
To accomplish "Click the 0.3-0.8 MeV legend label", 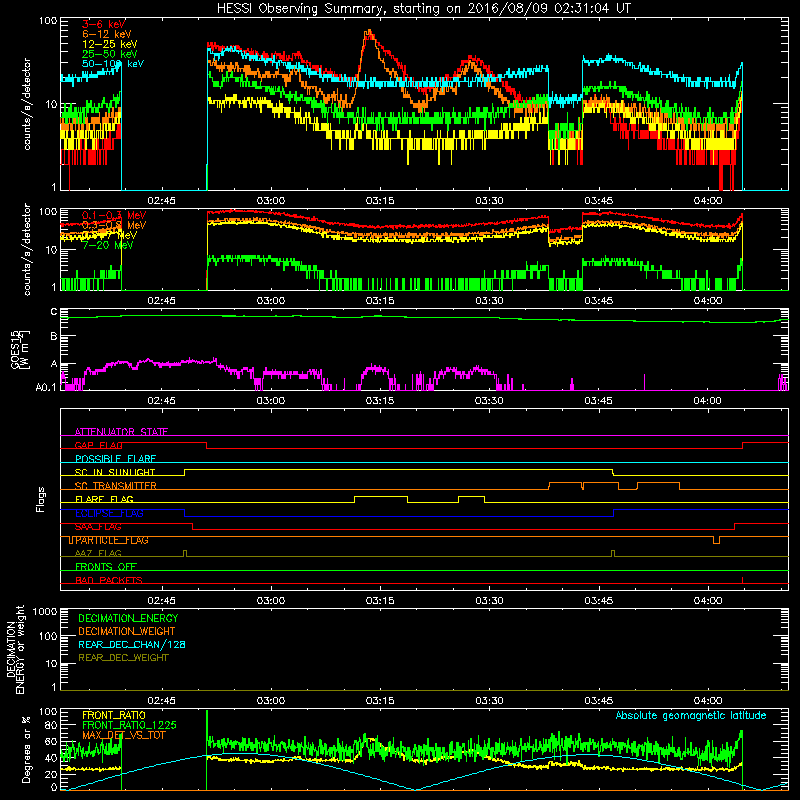I will coord(114,225).
